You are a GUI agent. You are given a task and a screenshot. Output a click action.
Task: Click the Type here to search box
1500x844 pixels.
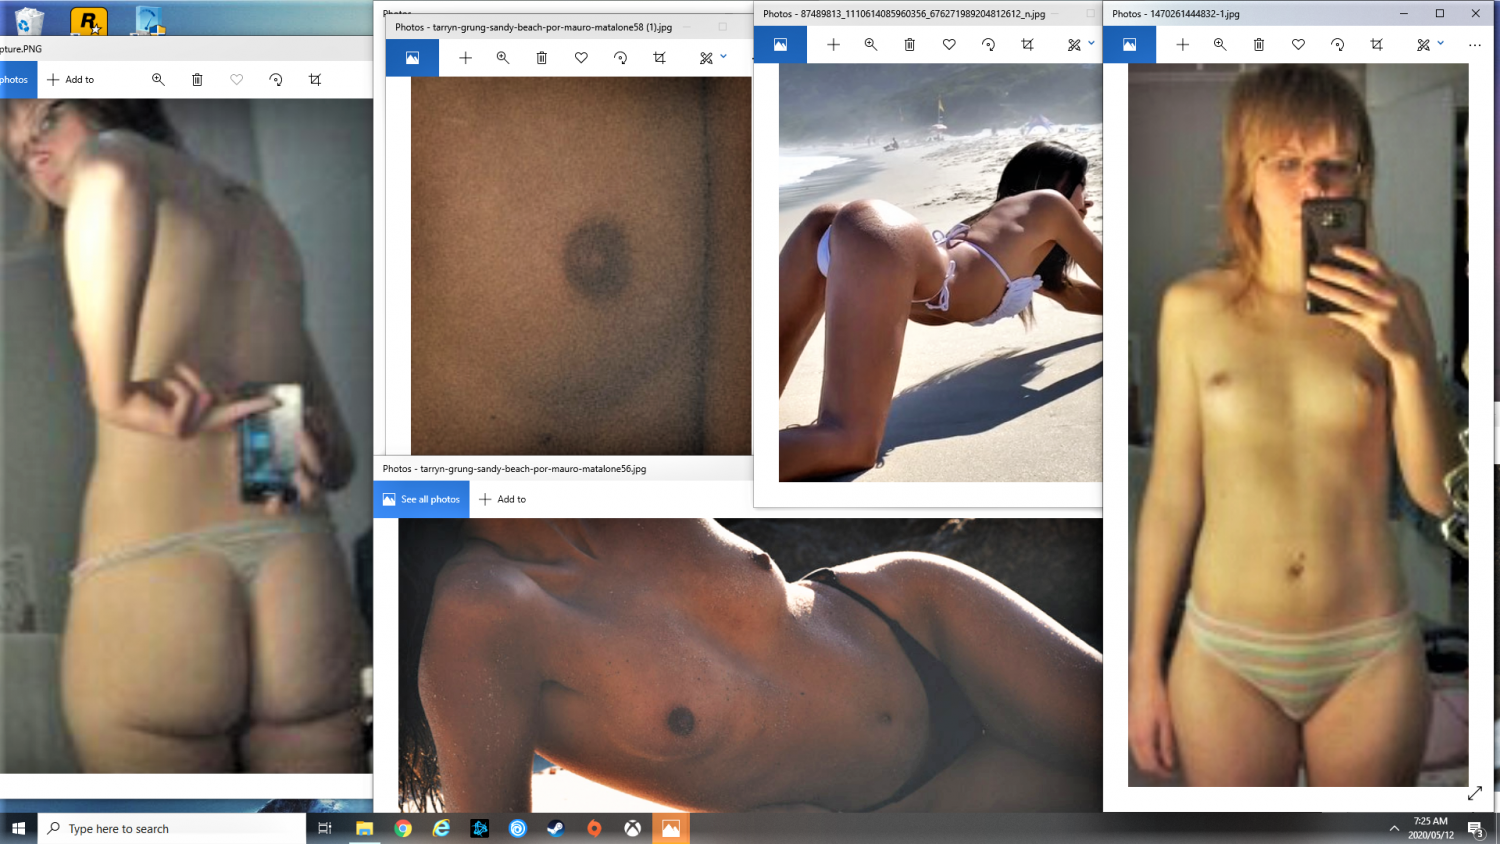[x=170, y=828]
